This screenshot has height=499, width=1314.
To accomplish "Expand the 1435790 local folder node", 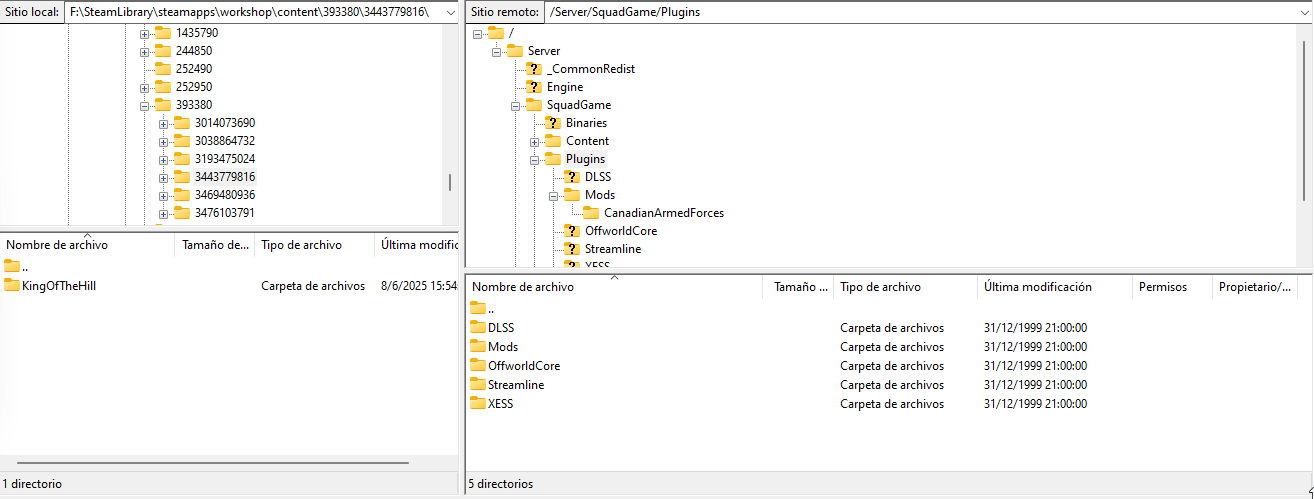I will coord(144,33).
